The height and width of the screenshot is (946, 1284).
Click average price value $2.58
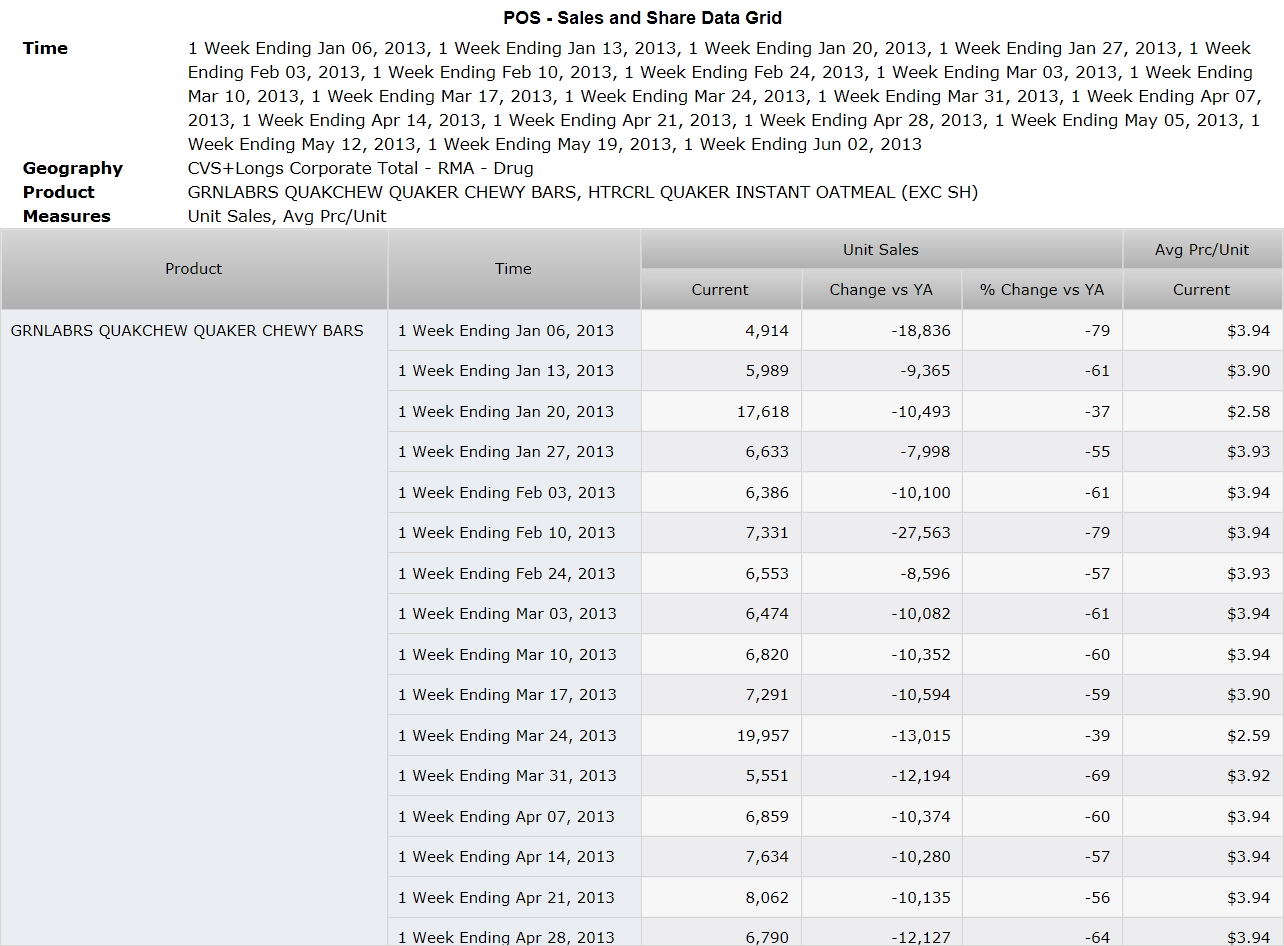(x=1249, y=412)
